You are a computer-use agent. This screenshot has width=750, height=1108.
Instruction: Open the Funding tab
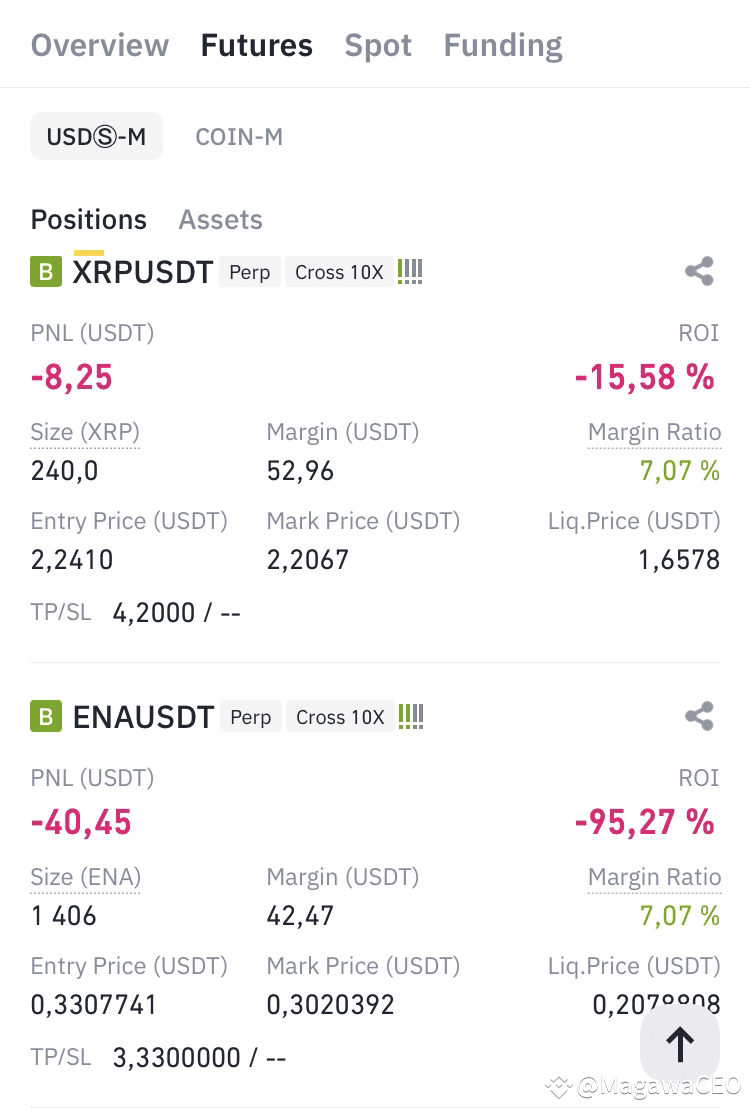(x=503, y=45)
